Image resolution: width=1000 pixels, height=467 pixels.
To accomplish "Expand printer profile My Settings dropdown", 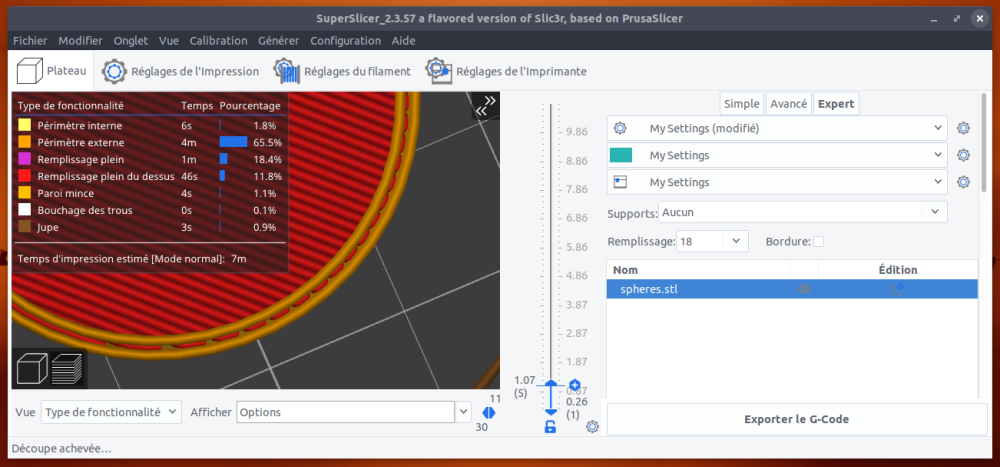I will 938,182.
